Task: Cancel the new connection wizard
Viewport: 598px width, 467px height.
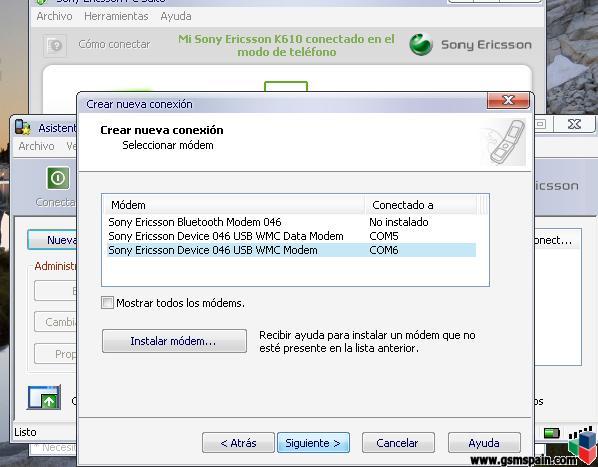Action: tap(398, 443)
